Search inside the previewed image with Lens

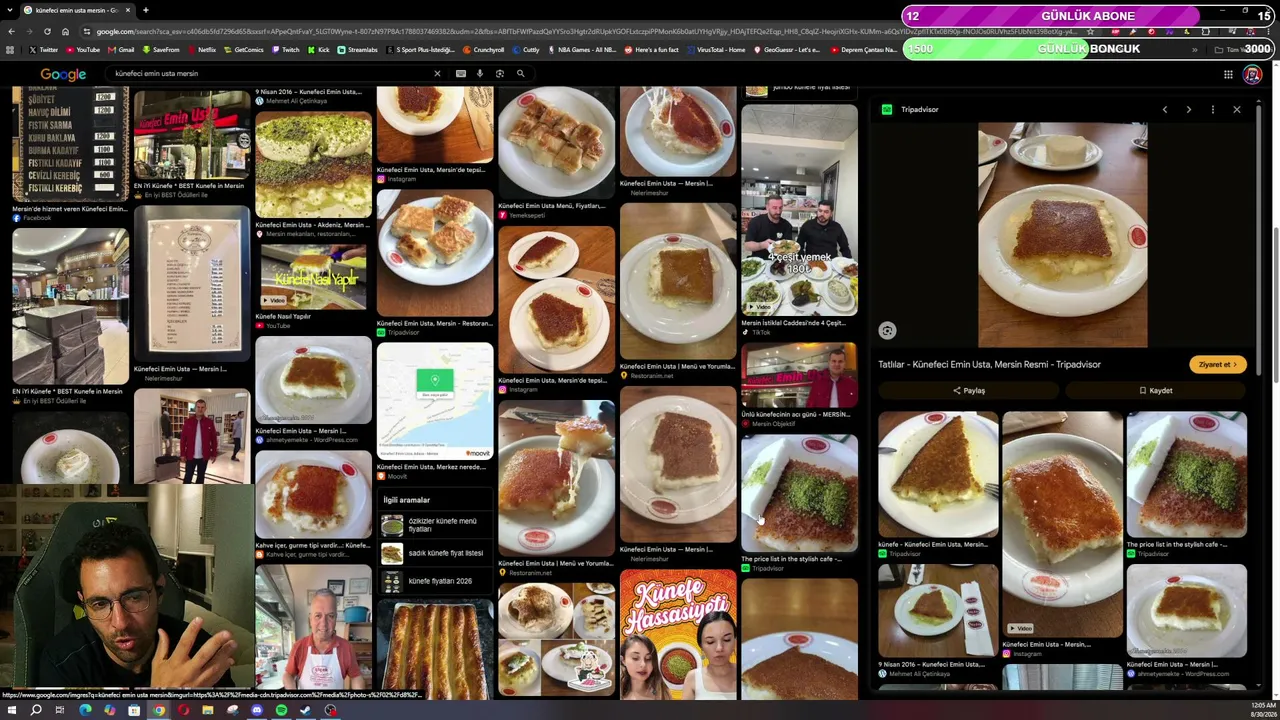click(x=887, y=331)
